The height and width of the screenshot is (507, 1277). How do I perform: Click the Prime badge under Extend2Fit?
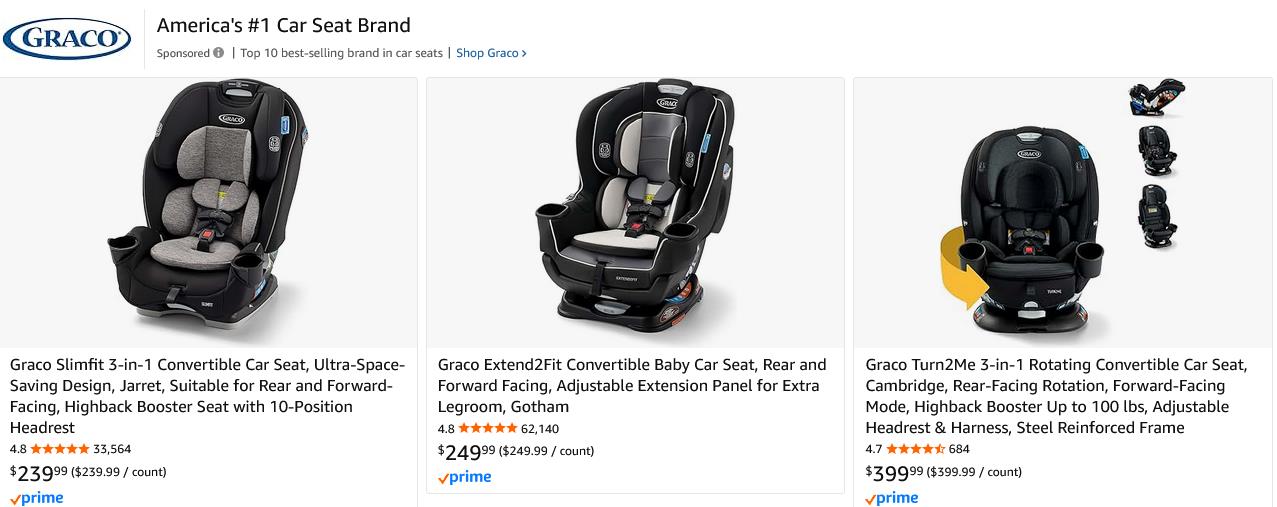465,477
